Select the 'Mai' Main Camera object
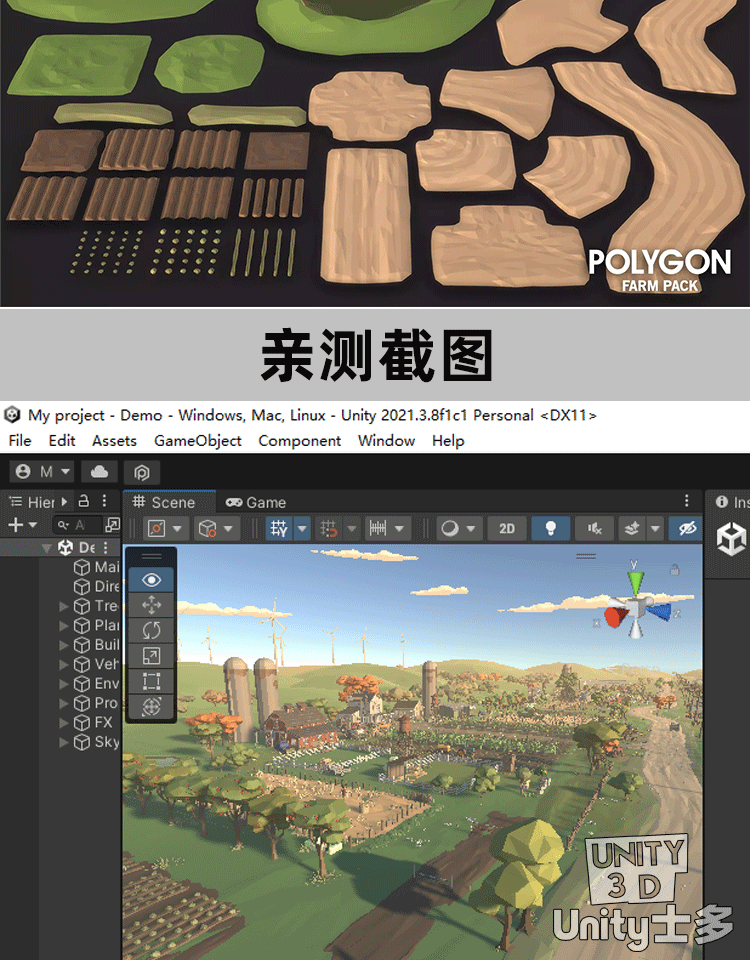750x960 pixels. click(x=96, y=567)
